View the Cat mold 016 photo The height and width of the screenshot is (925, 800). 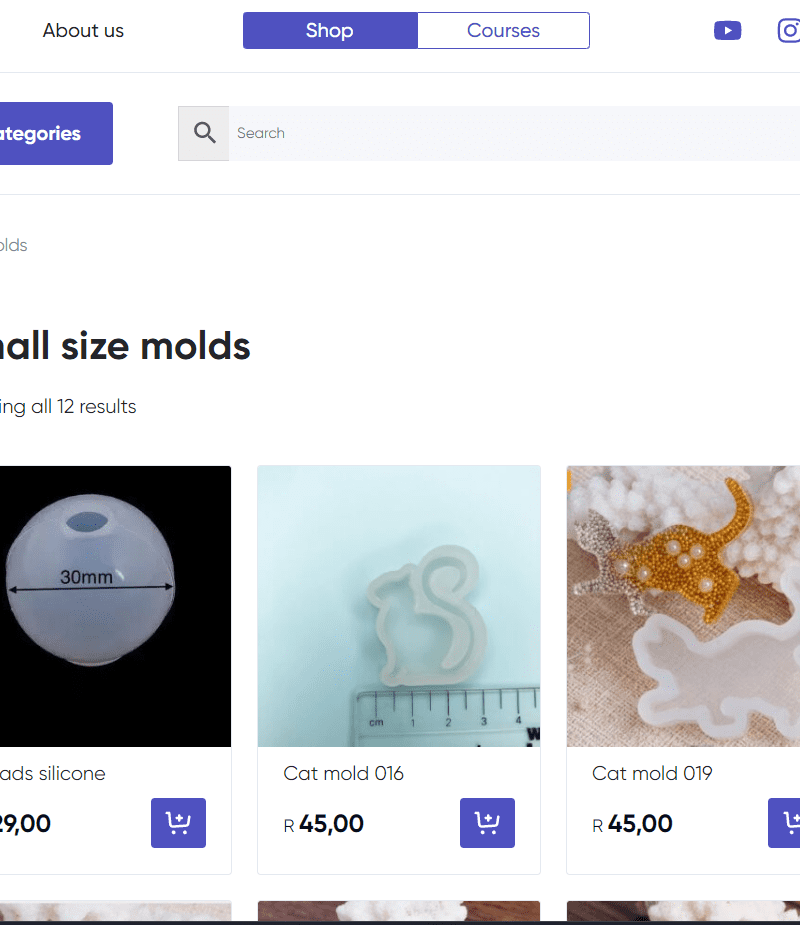pos(399,606)
